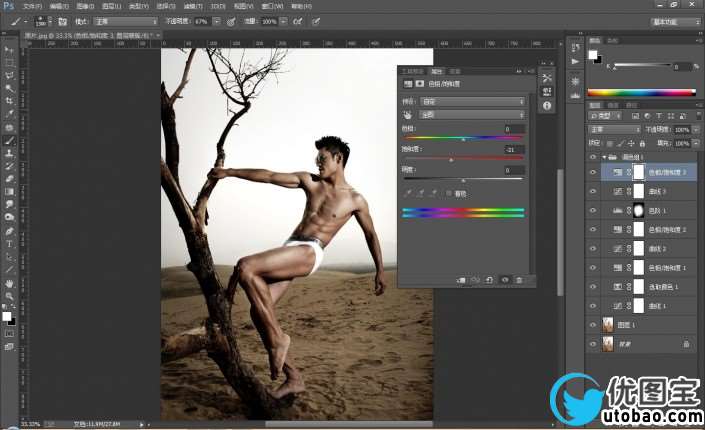Click the document tab title
Screen dimensions: 705x430
(x=89, y=35)
